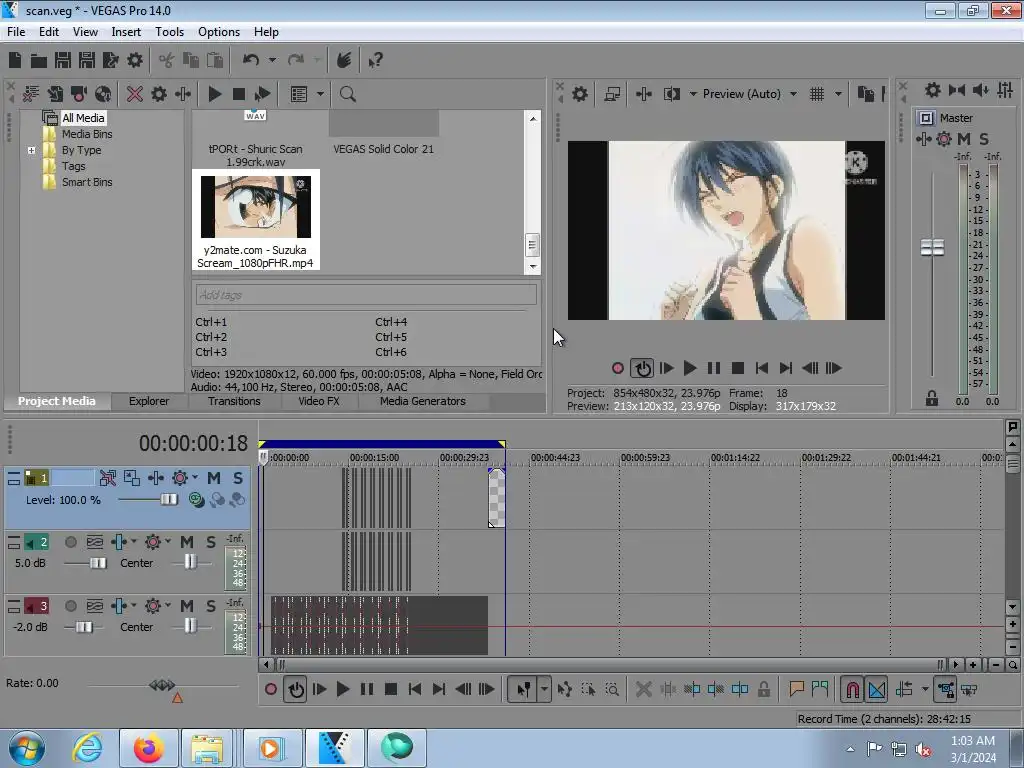Open the Insert menu

(126, 32)
